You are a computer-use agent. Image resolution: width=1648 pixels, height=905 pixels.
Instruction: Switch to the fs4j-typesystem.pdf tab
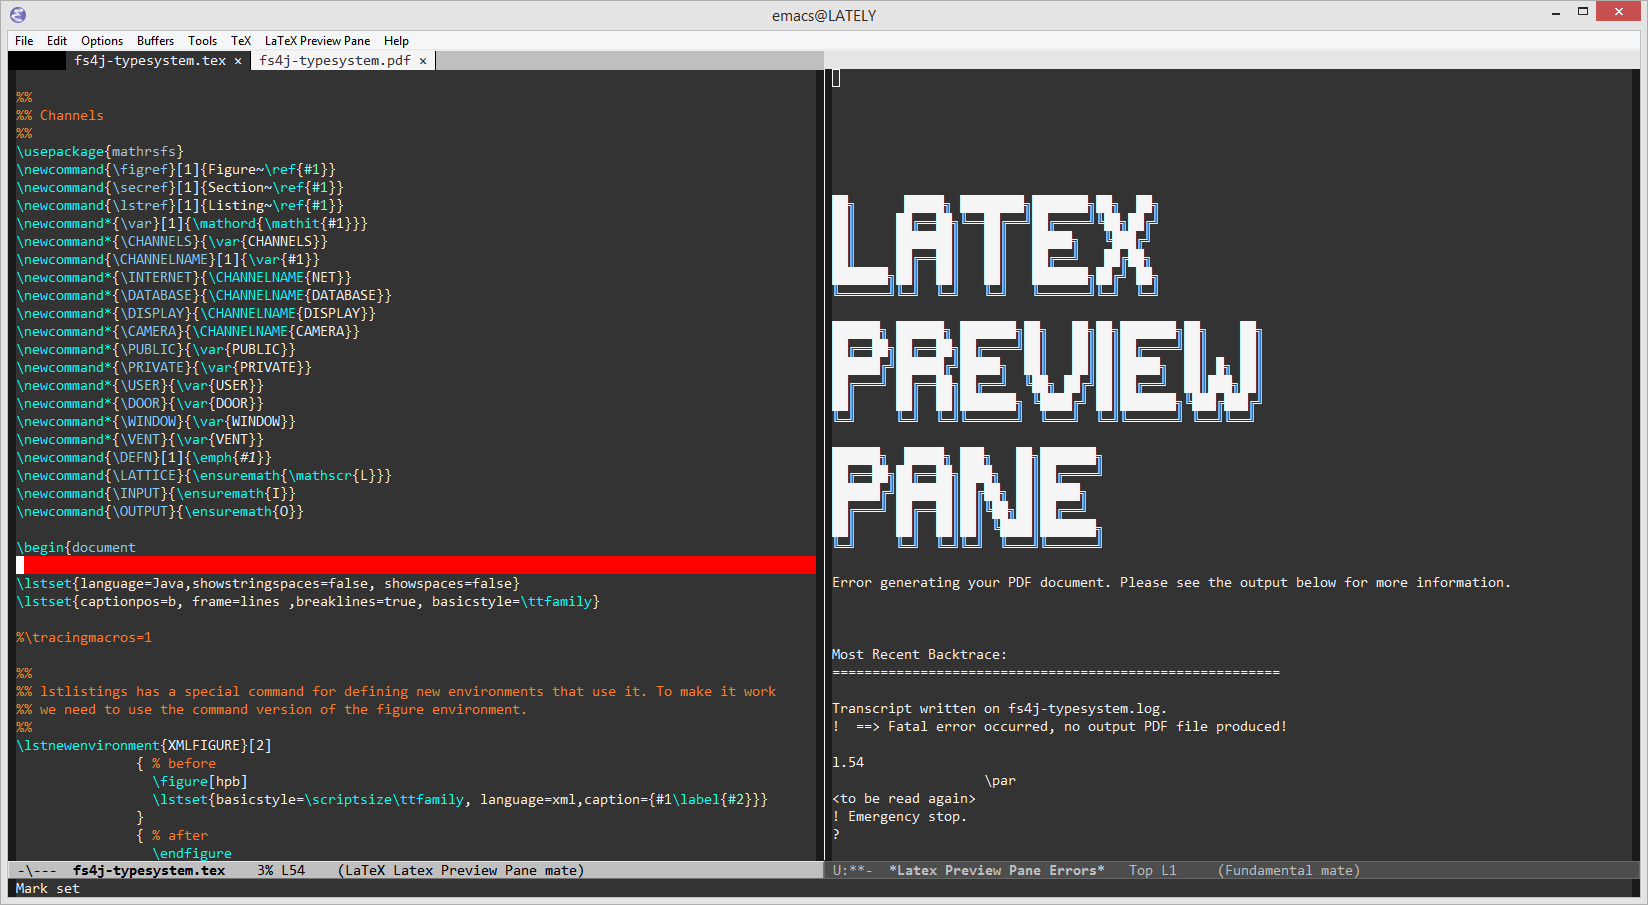(333, 60)
